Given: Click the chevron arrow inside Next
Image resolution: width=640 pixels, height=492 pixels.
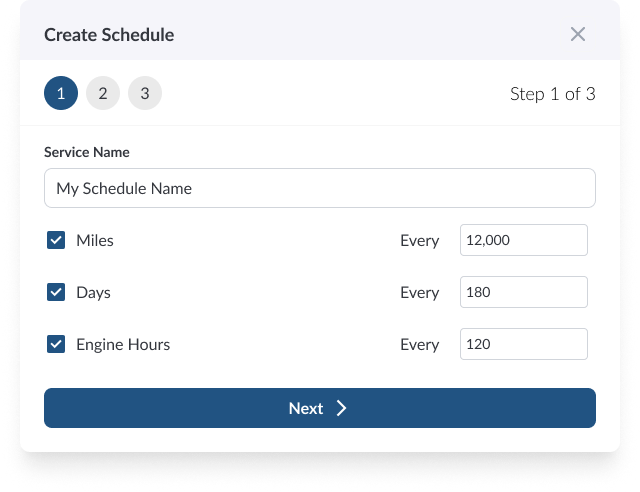Looking at the screenshot, I should point(341,408).
